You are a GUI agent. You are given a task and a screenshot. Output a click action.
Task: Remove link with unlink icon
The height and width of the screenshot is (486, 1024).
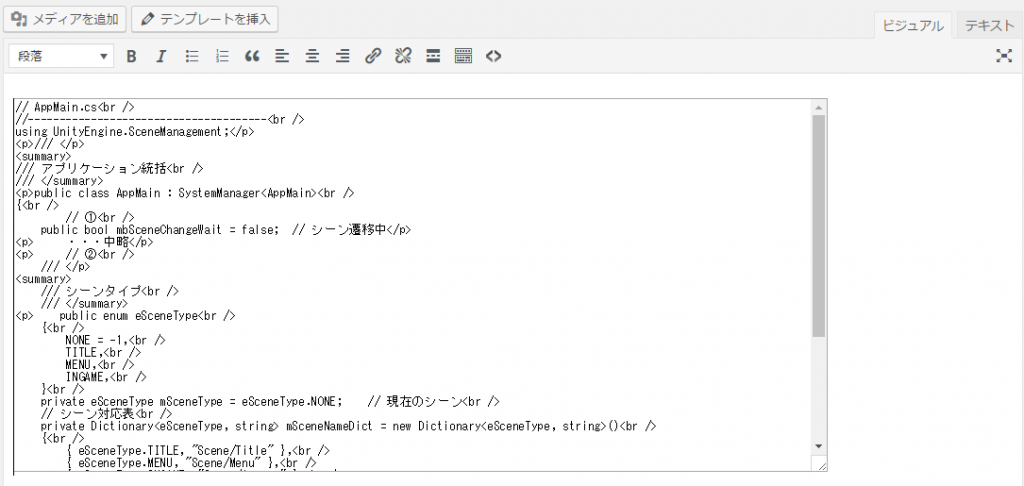(403, 56)
